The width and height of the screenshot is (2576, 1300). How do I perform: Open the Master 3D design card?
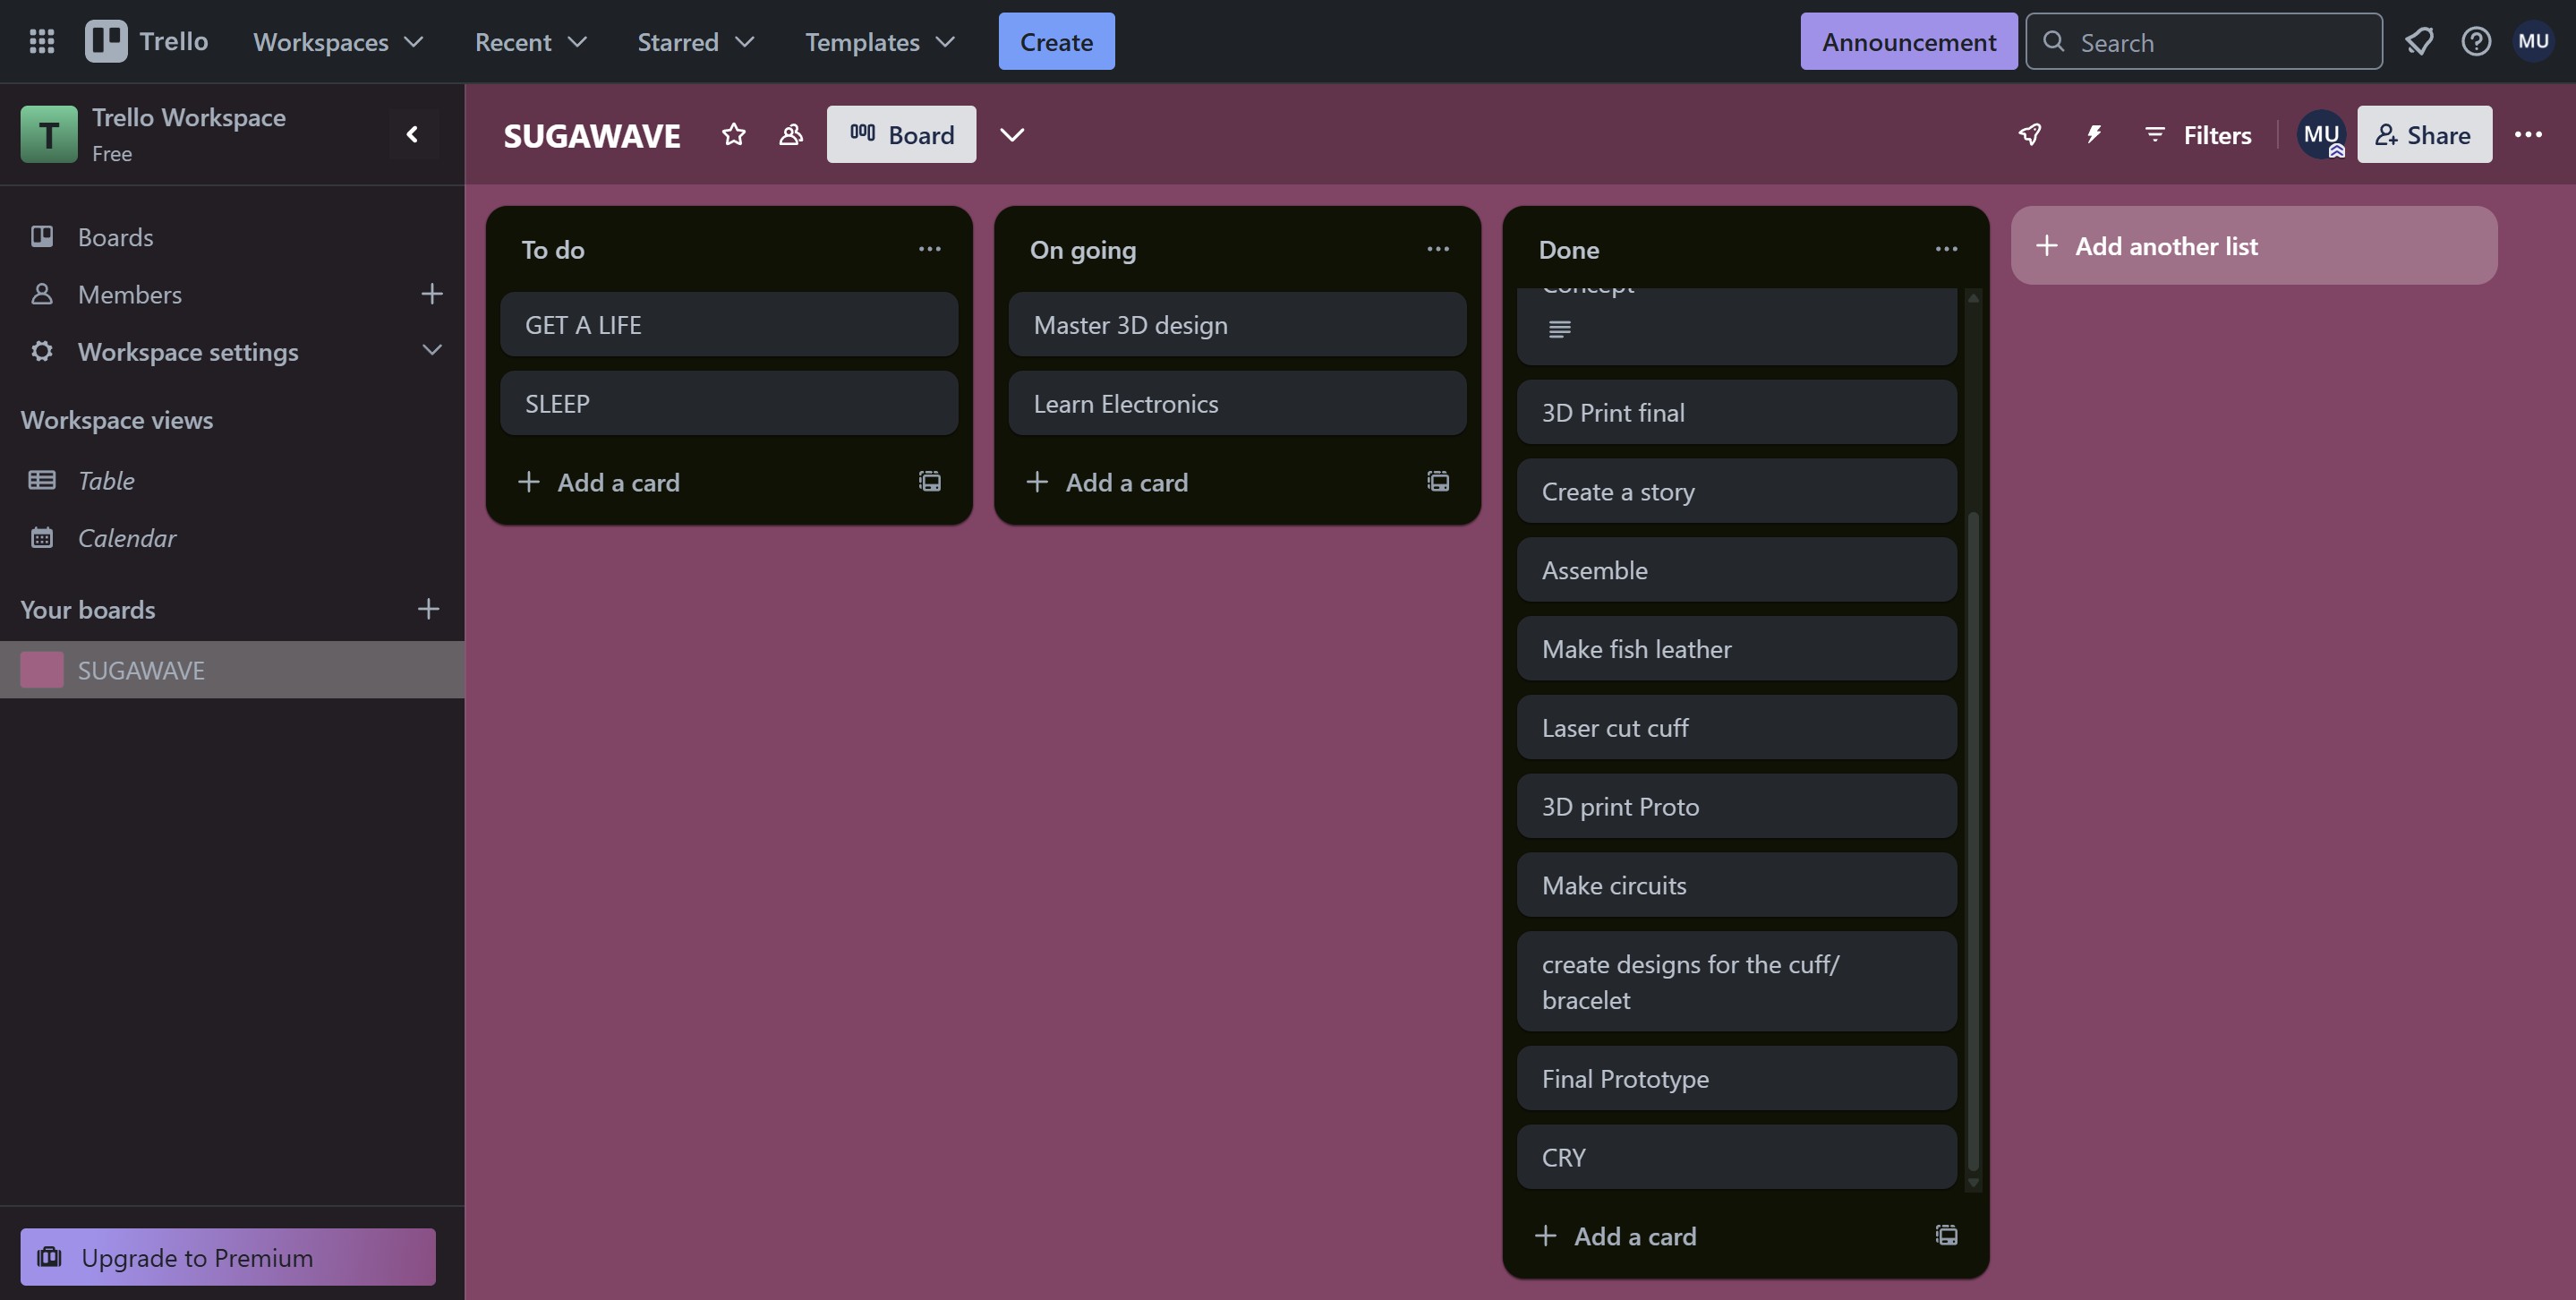click(1237, 324)
